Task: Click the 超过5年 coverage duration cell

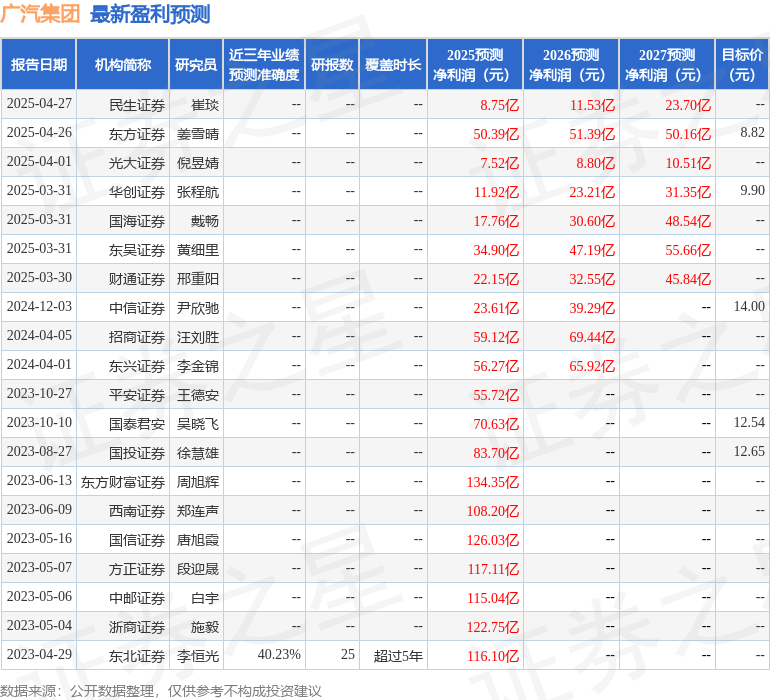Action: tap(398, 655)
